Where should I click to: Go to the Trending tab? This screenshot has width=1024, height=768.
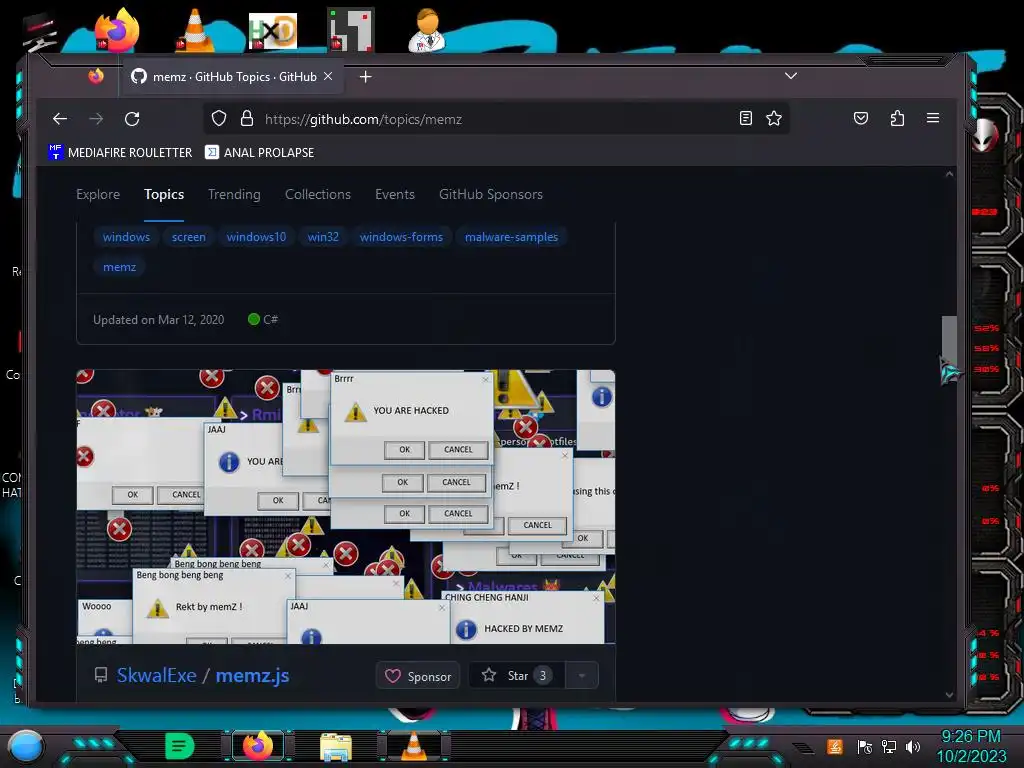pyautogui.click(x=234, y=194)
